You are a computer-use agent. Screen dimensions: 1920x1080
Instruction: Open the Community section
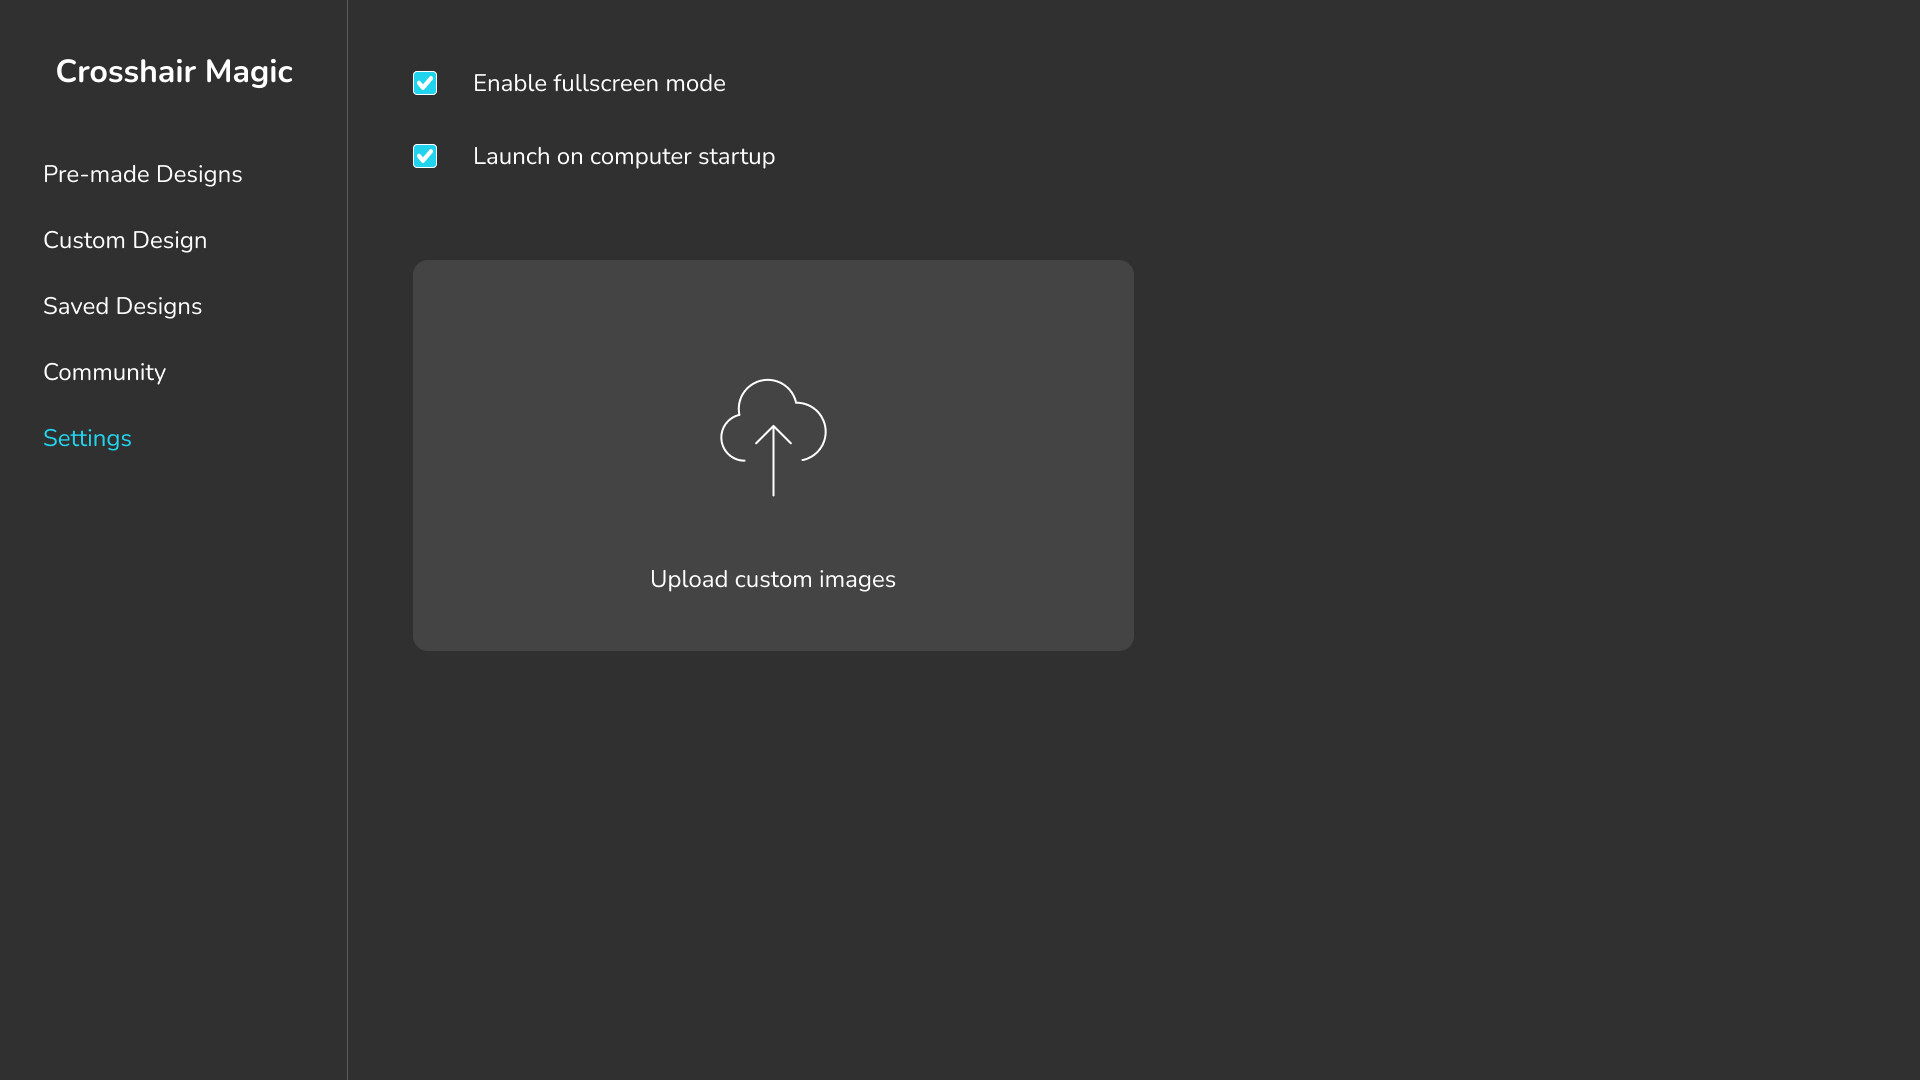(104, 372)
